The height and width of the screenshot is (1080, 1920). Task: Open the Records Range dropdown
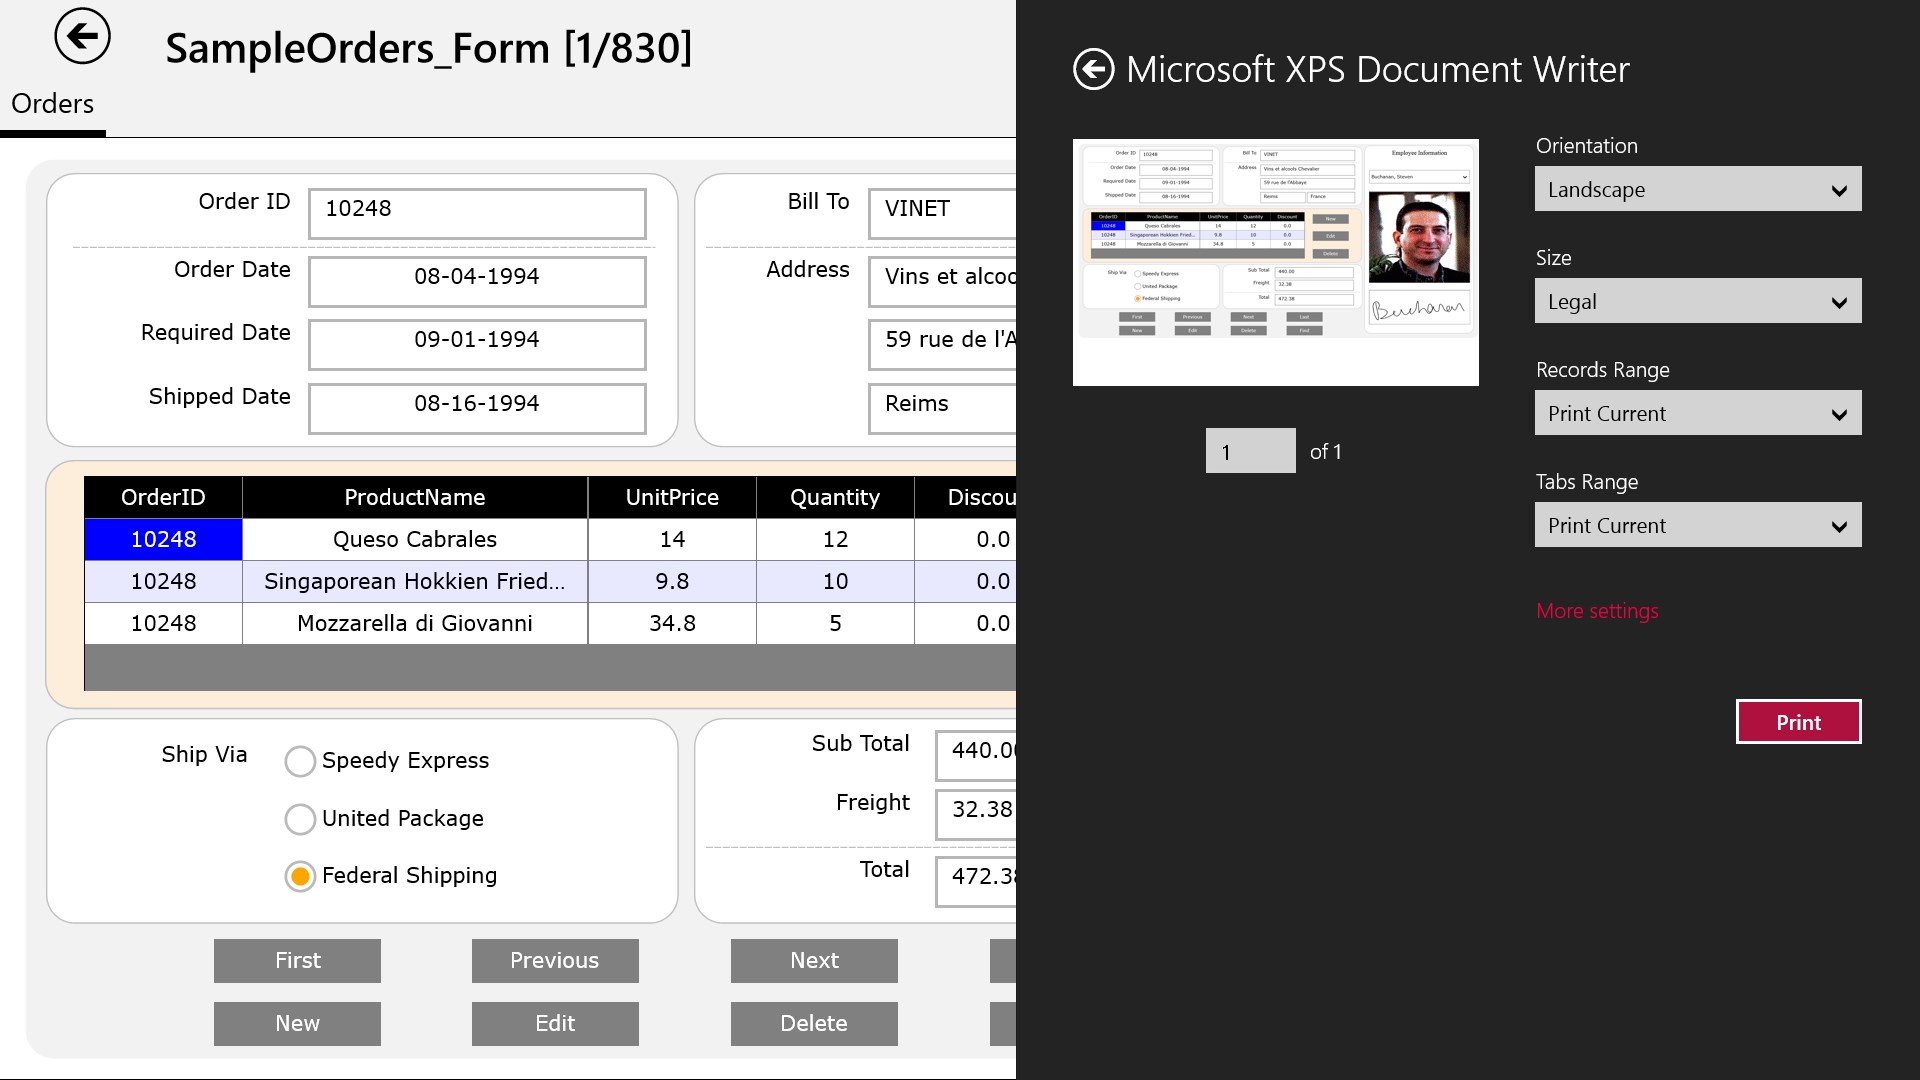coord(1697,414)
